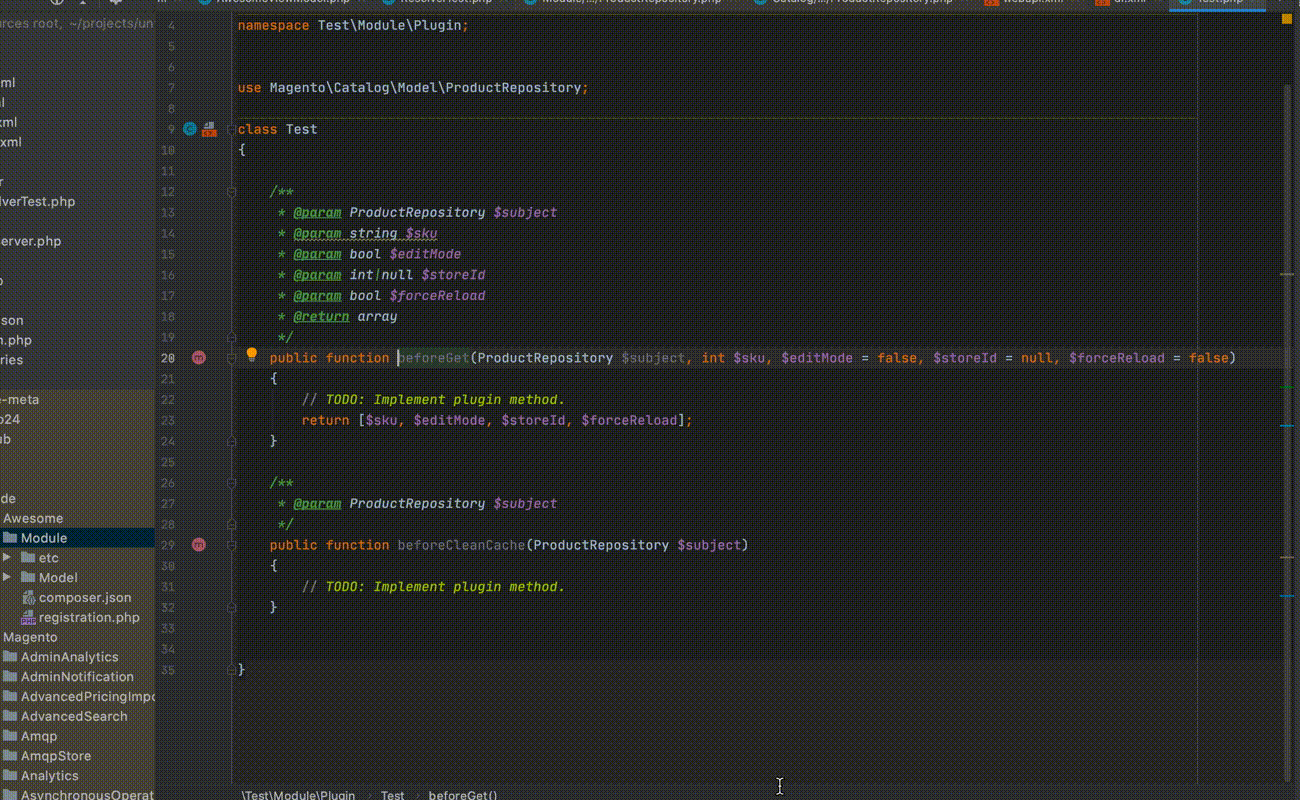Fold the beforeCleanCache function at line 29
Viewport: 1300px width, 800px height.
[x=231, y=545]
